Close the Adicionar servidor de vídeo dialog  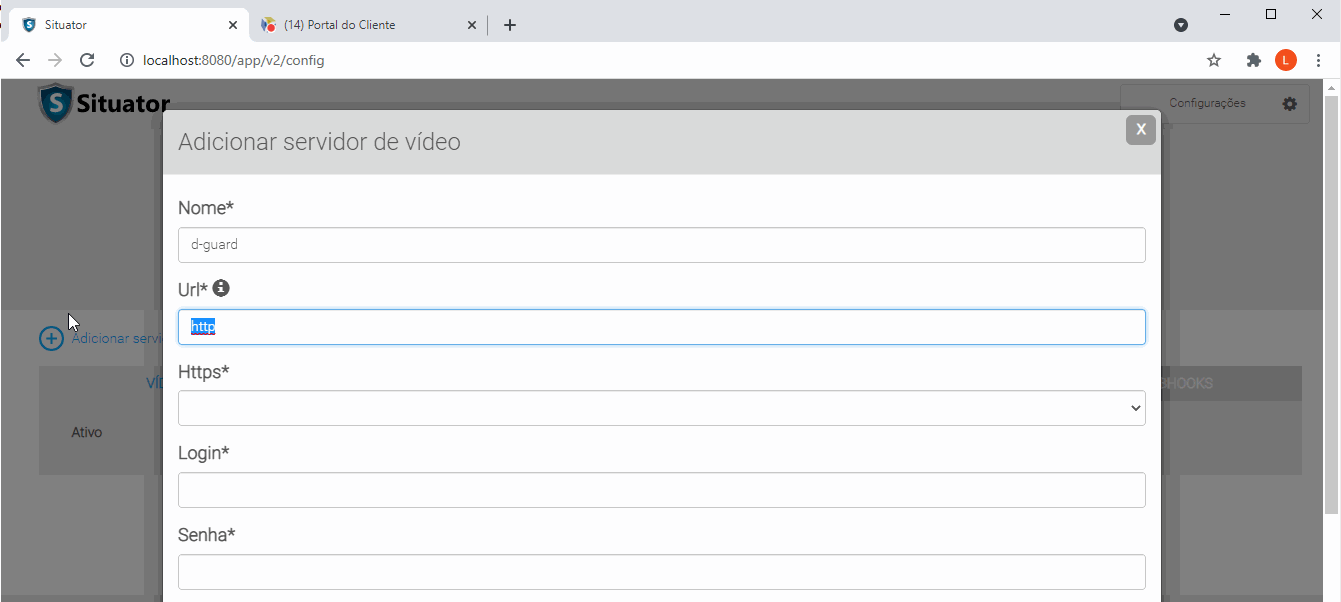click(1140, 129)
